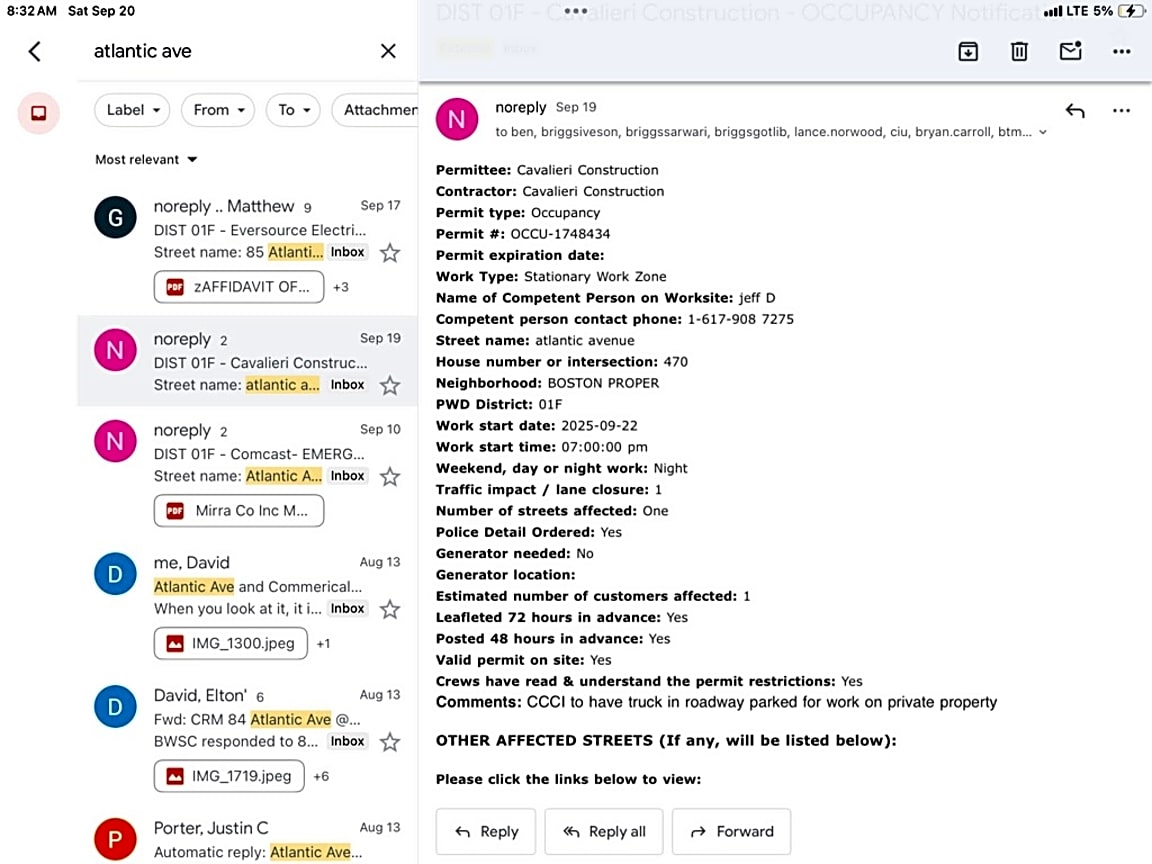This screenshot has height=864, width=1152.
Task: Open the top toolbar more options menu
Action: [1121, 51]
